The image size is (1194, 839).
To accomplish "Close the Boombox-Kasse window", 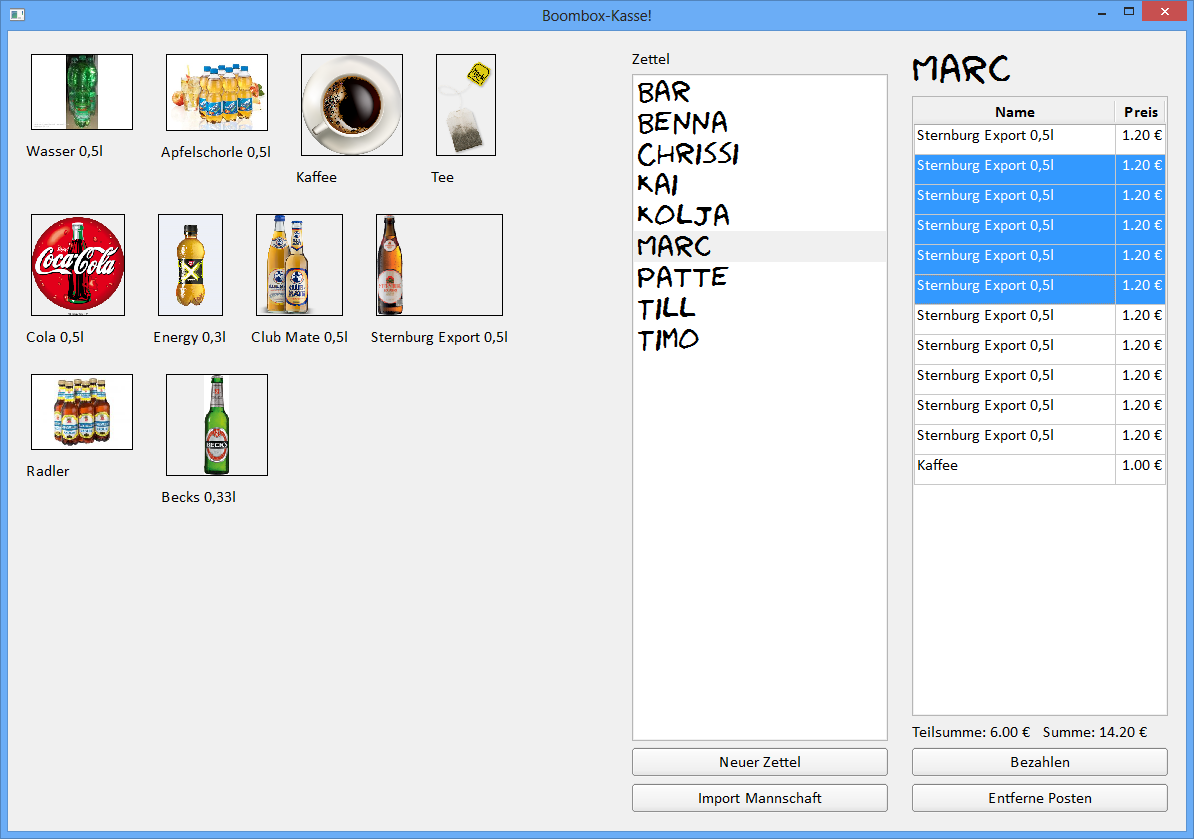I will [1165, 12].
